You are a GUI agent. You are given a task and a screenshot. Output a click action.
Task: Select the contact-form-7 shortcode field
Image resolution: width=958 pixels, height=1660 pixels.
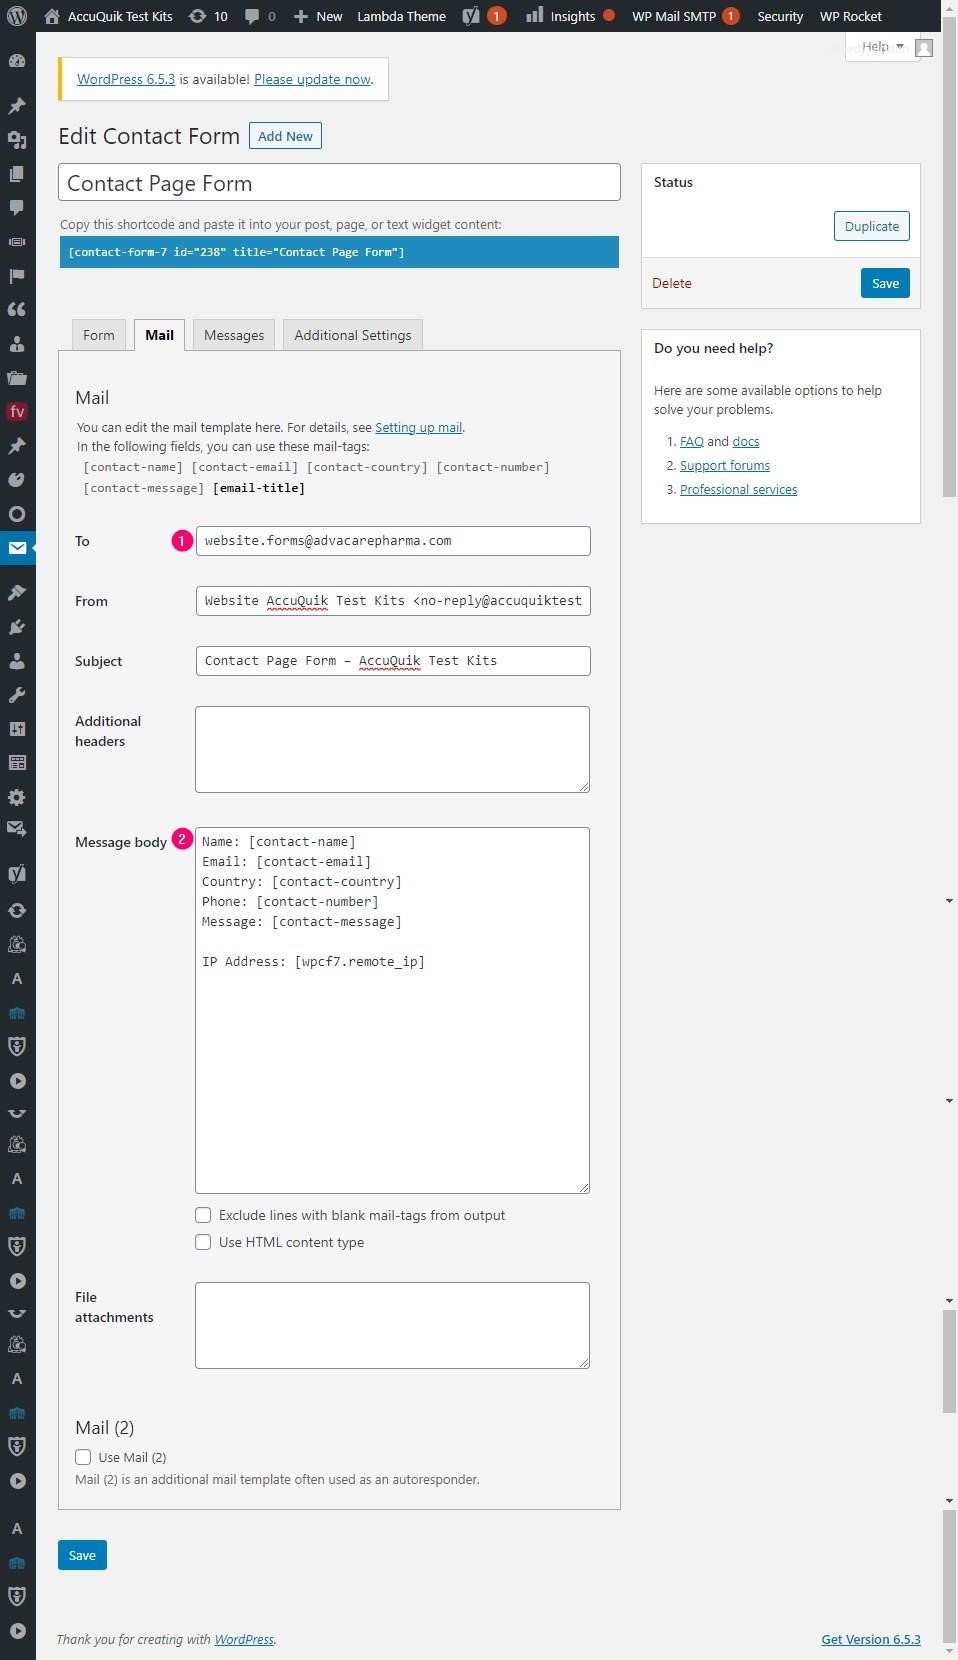pyautogui.click(x=339, y=252)
